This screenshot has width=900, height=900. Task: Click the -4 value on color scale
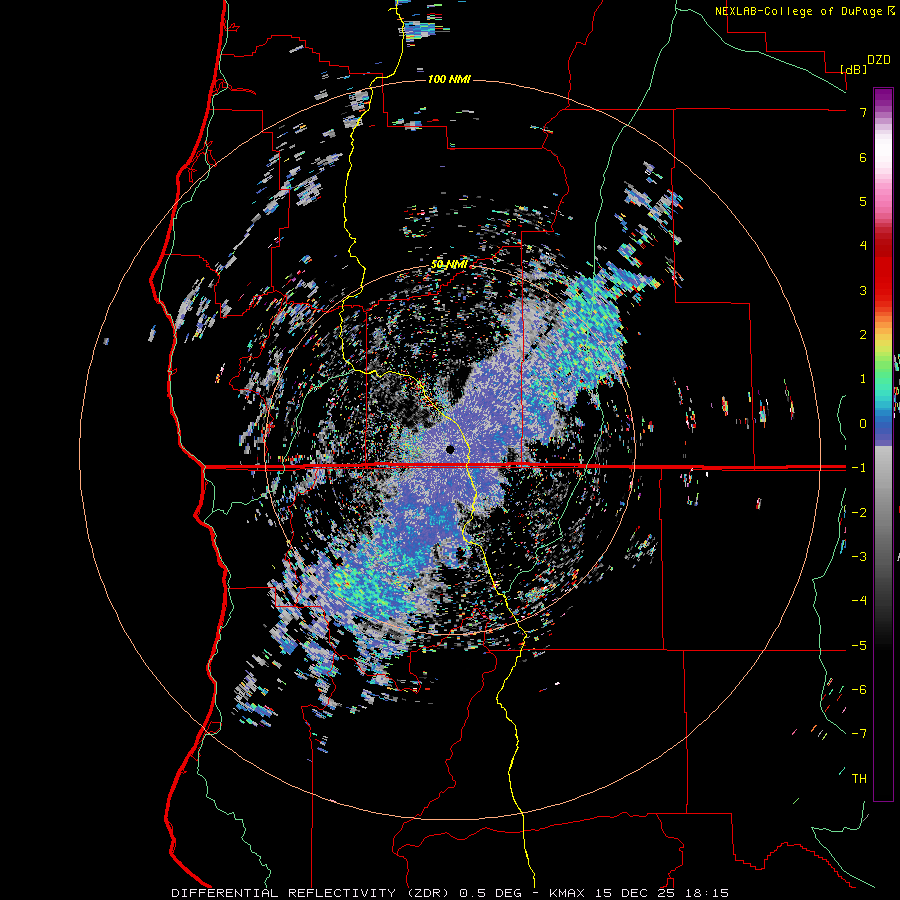(859, 600)
